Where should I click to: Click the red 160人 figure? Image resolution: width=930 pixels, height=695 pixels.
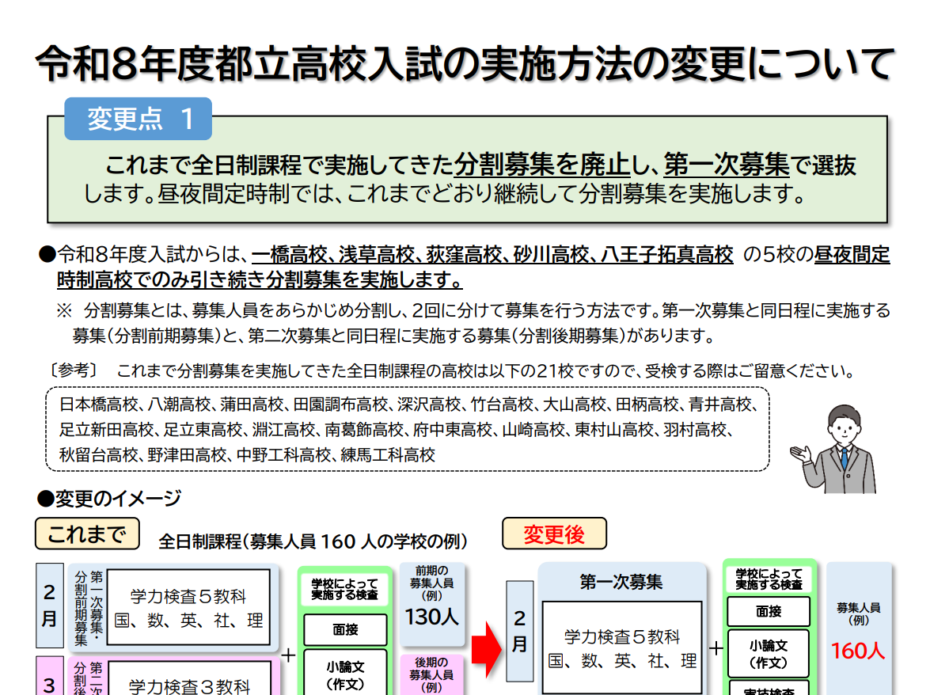[858, 651]
